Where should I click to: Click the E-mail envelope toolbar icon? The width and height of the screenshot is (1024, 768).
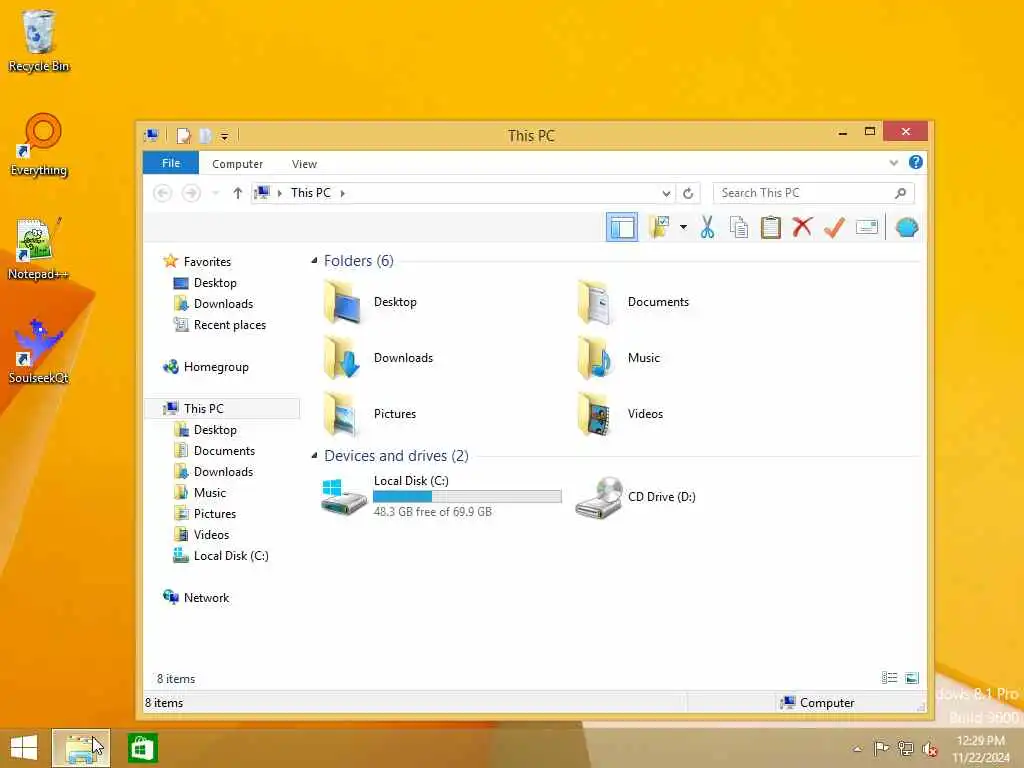(867, 227)
